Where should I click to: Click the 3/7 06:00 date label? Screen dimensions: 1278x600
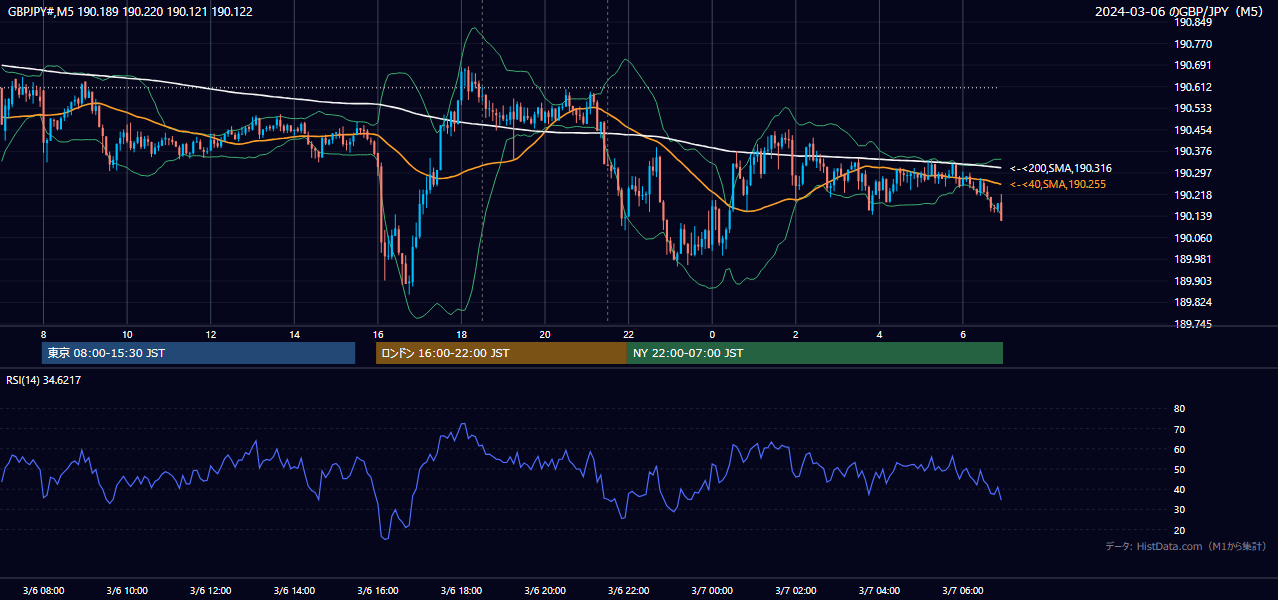point(962,590)
